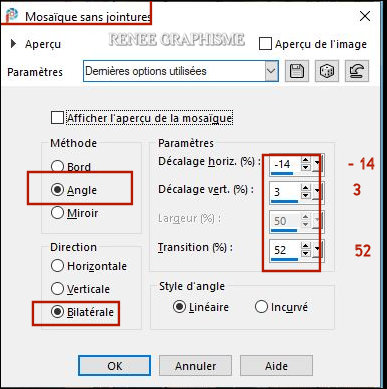Enable the Aperçu de l'image checkbox
The width and height of the screenshot is (387, 389).
point(265,44)
